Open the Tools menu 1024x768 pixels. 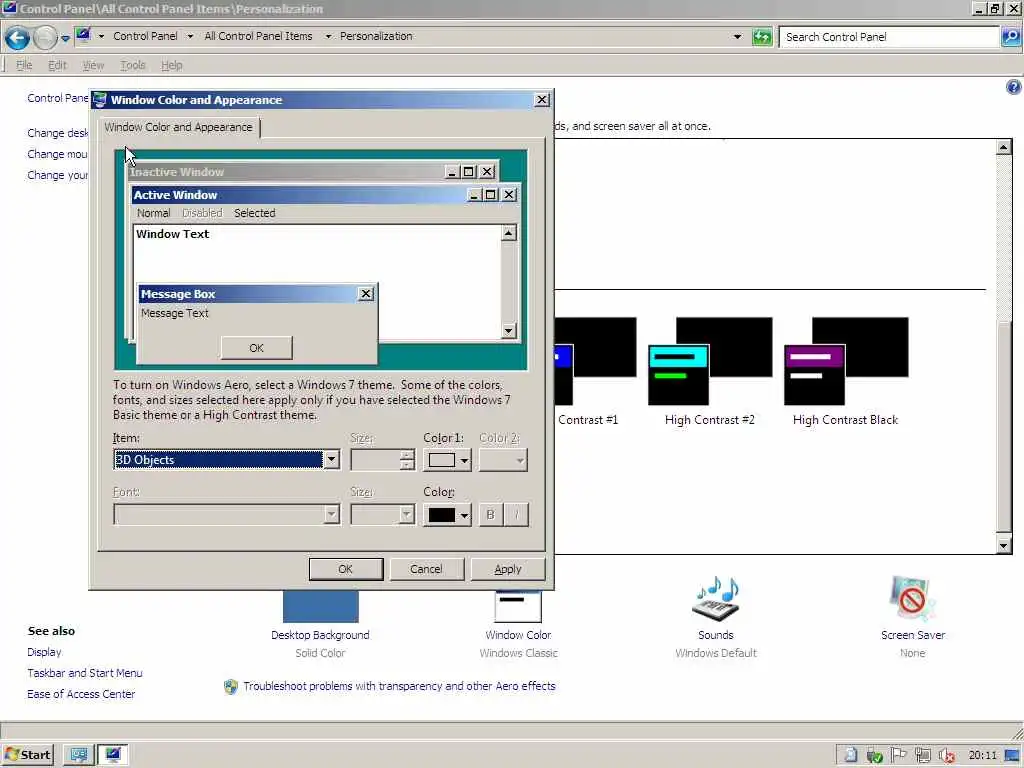pyautogui.click(x=133, y=65)
